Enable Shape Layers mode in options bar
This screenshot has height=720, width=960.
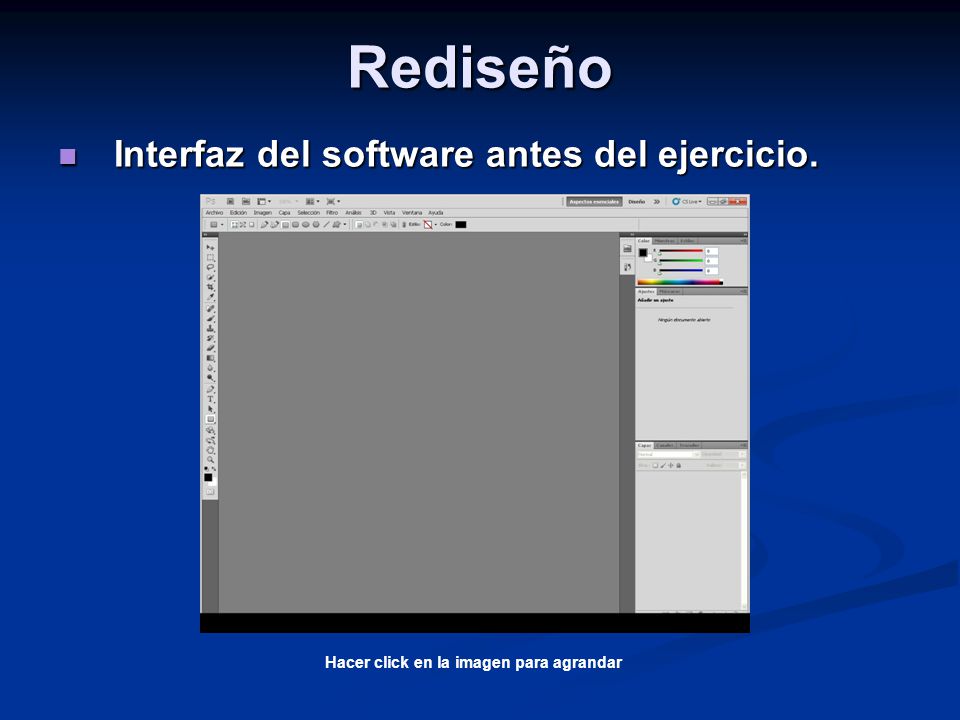(x=234, y=225)
